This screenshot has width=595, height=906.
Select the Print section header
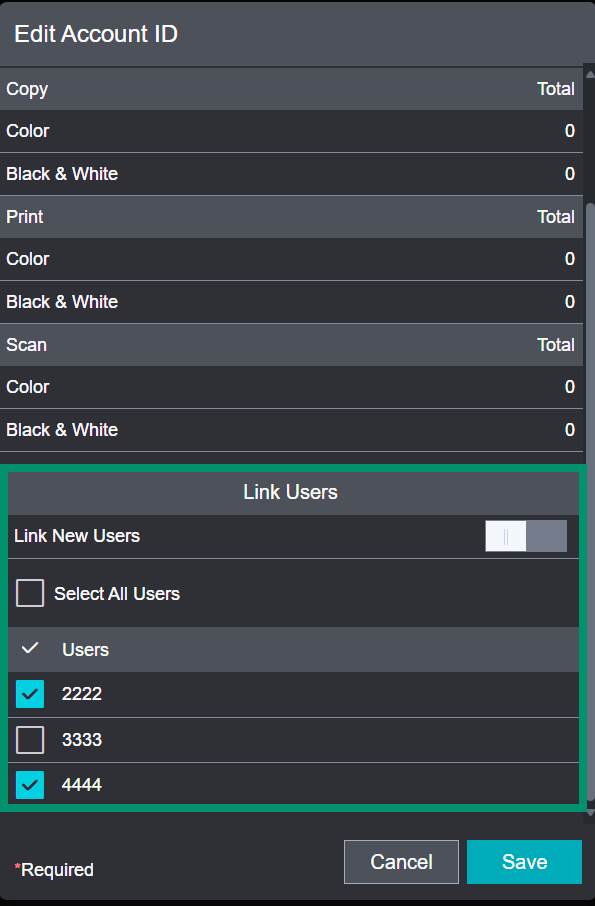(x=291, y=217)
